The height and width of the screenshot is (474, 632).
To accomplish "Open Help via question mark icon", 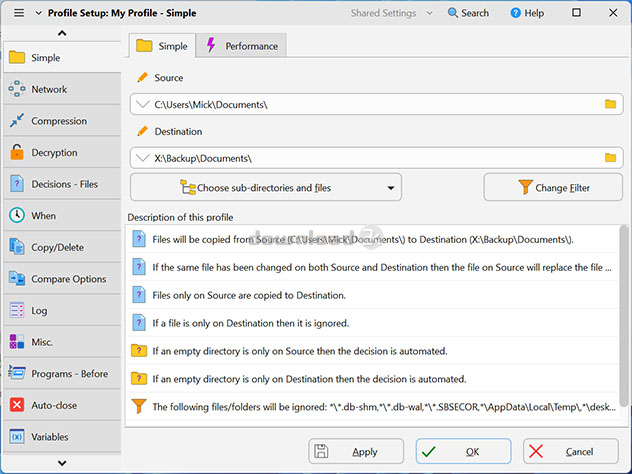I will [x=515, y=13].
